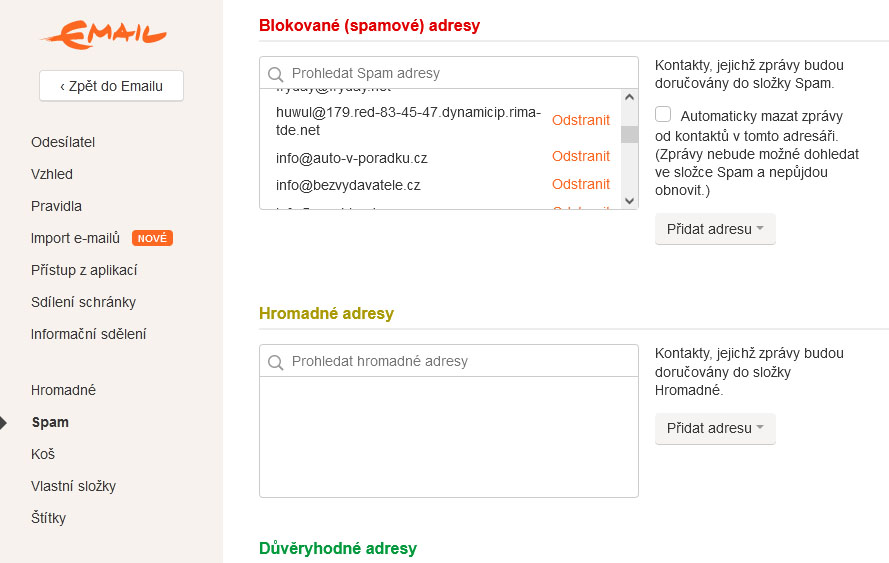Click the Email logo
Screen dimensions: 889x563
point(103,37)
